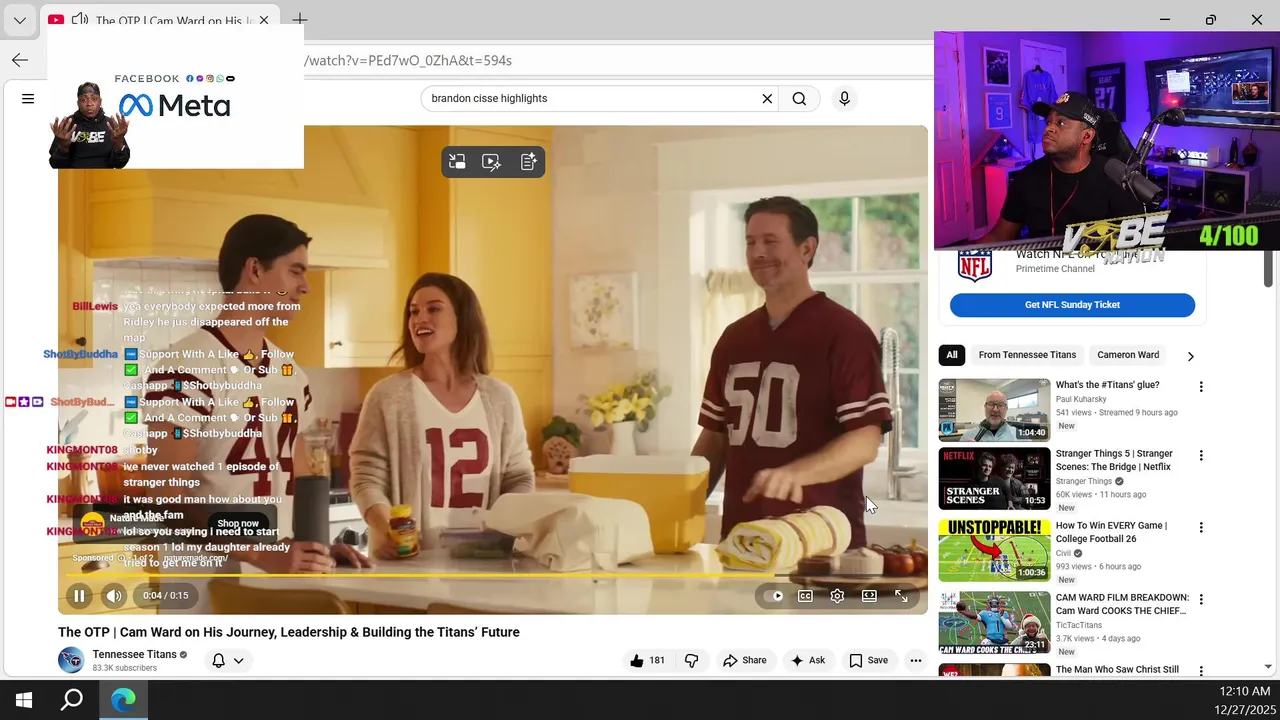Toggle closed captions CC button

[x=805, y=596]
